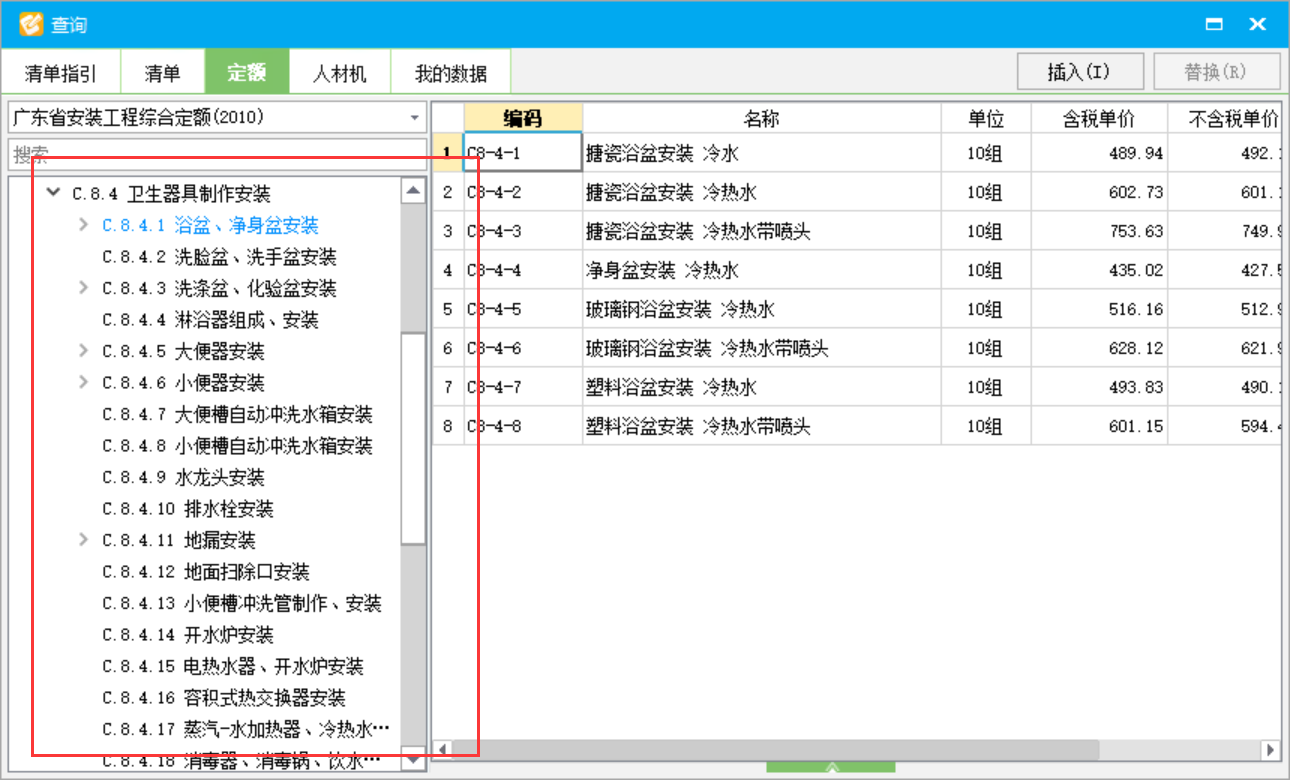Select C.8.4.1 浴盆、净身盆安装 tree item

click(210, 225)
